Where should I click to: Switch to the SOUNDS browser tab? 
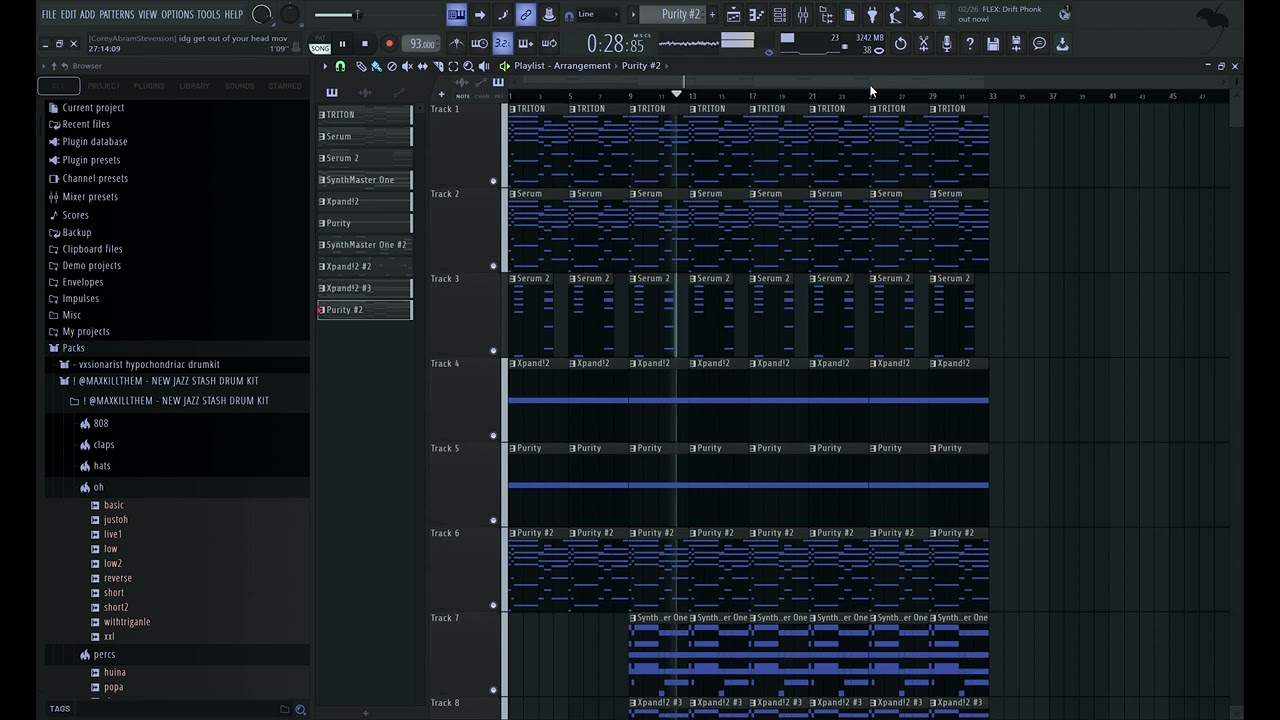click(239, 86)
